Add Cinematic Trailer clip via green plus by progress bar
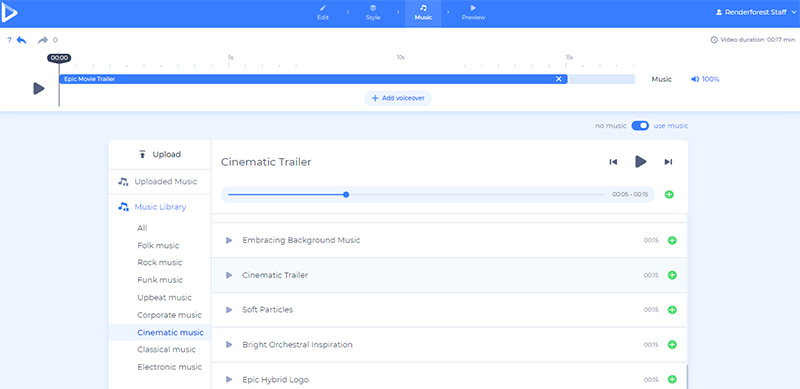 coord(669,194)
